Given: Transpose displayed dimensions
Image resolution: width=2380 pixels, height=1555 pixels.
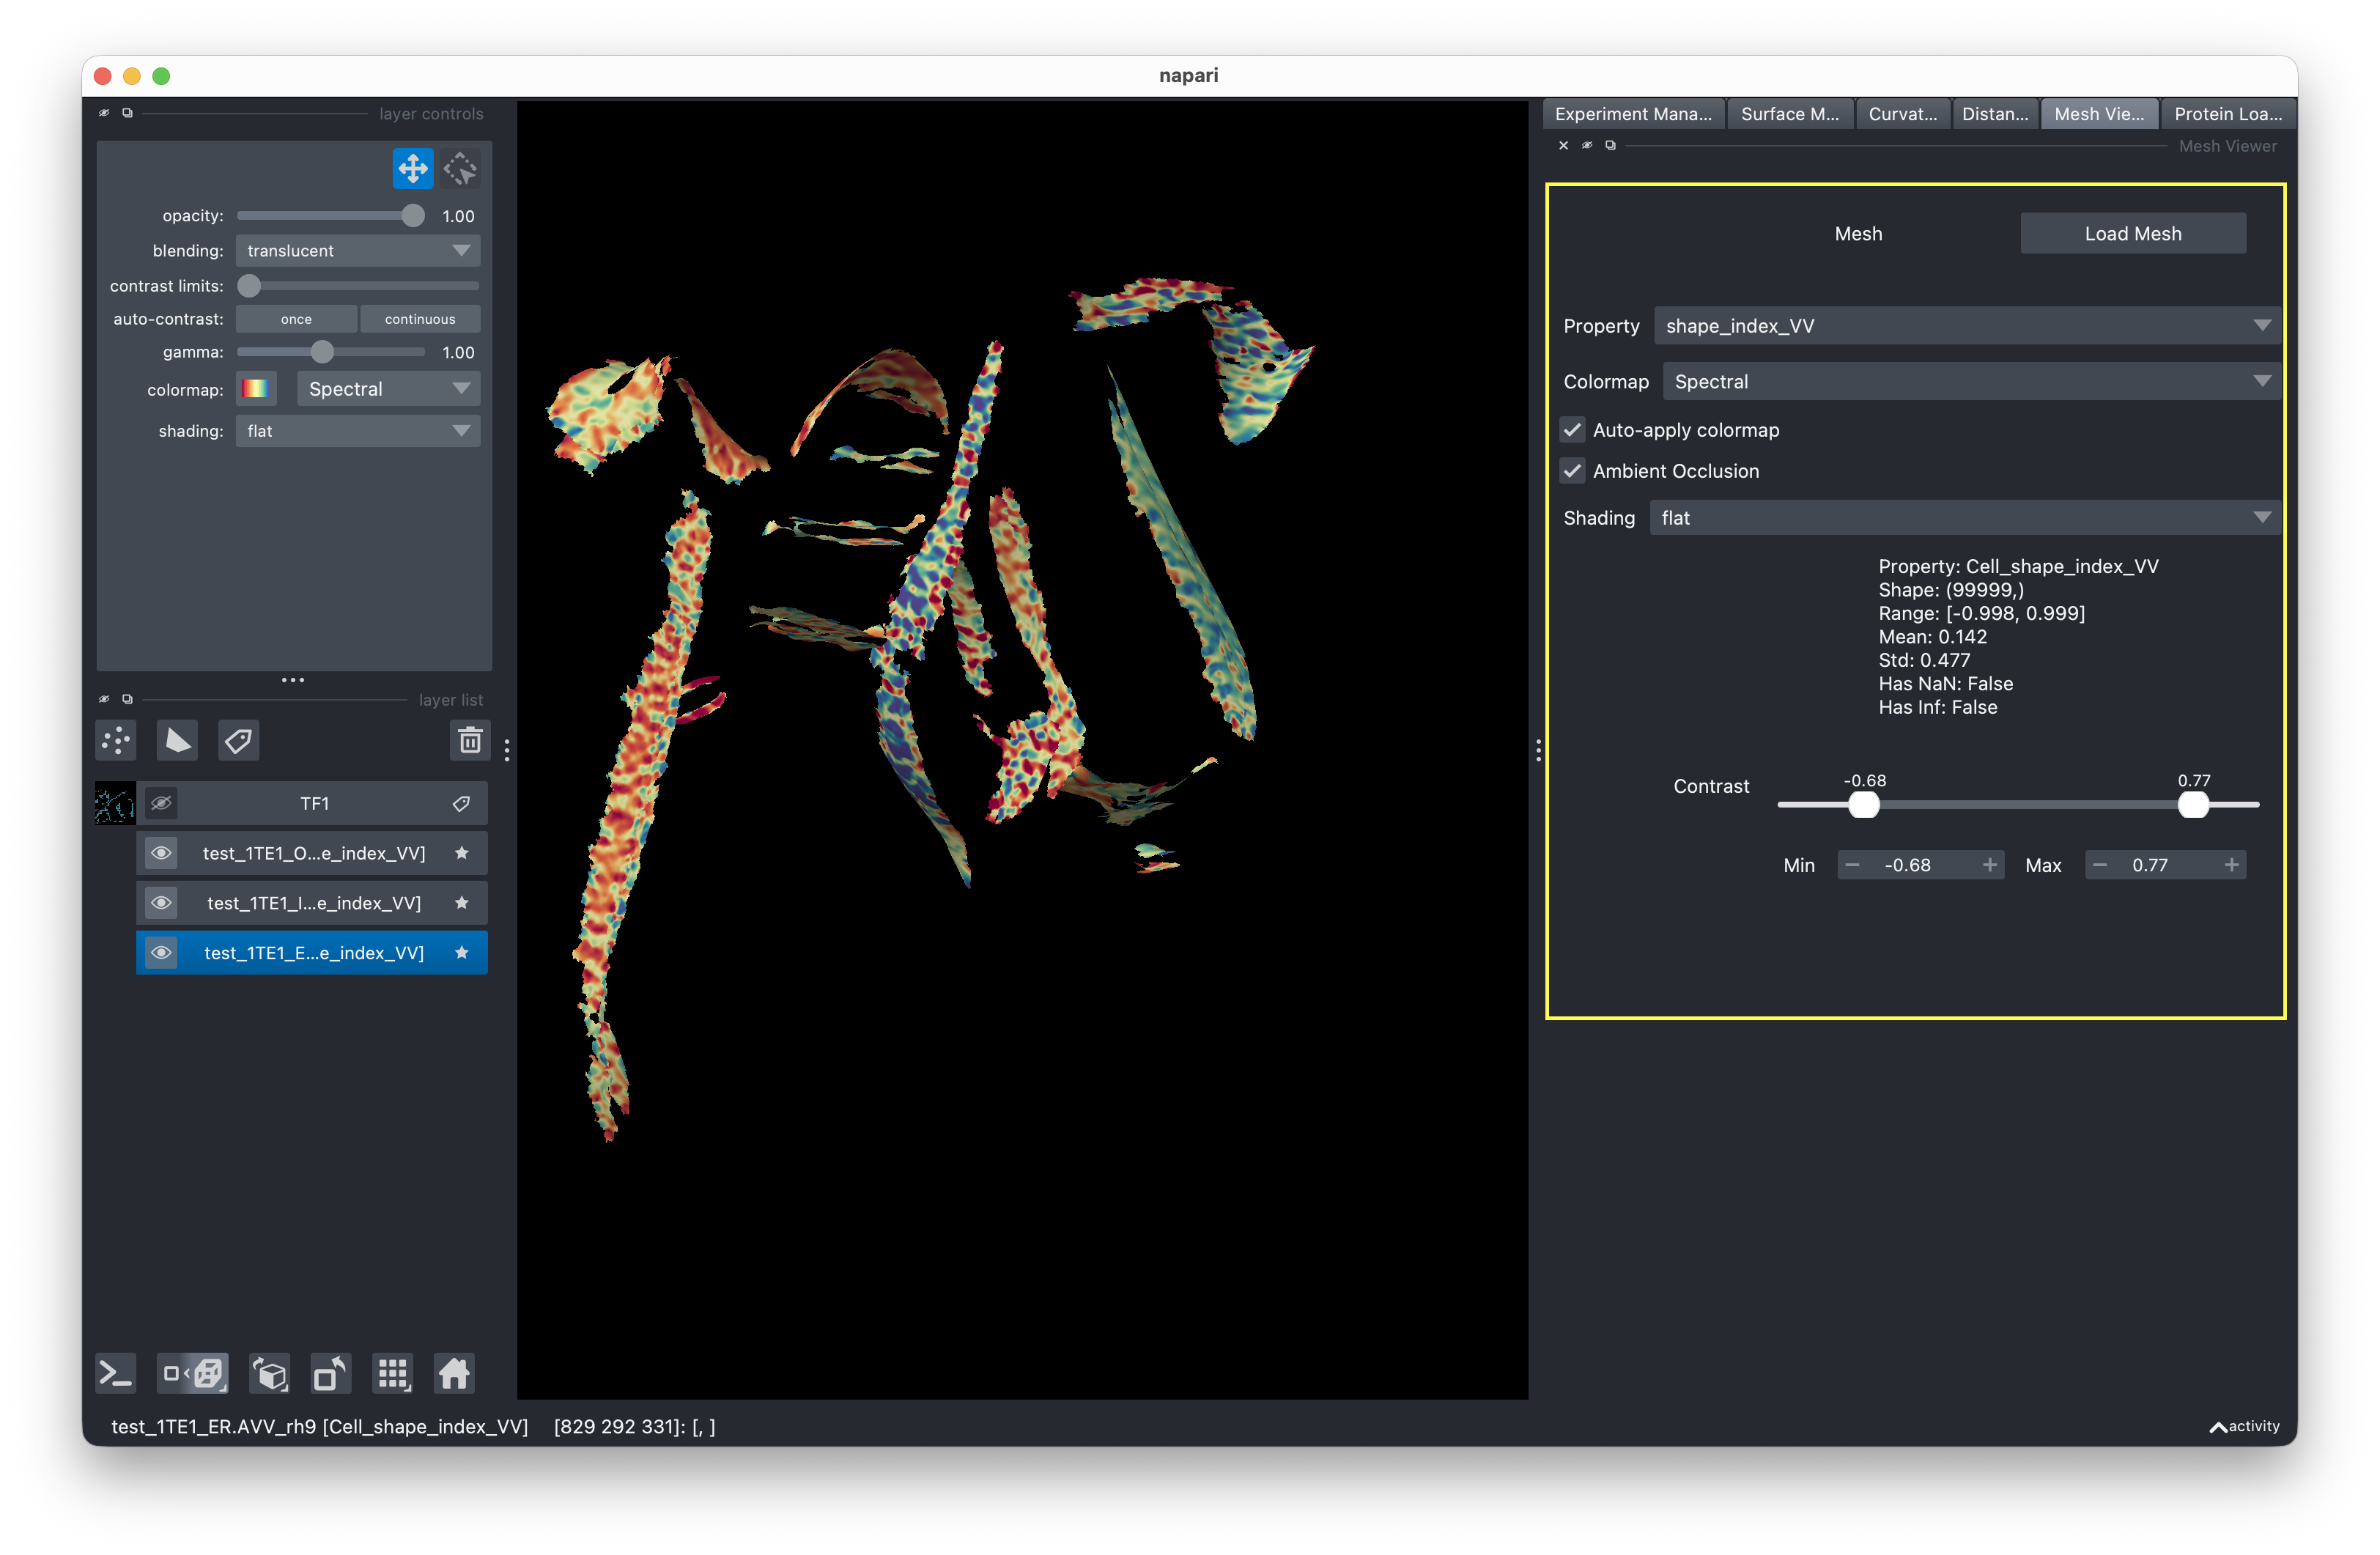Looking at the screenshot, I should (331, 1373).
